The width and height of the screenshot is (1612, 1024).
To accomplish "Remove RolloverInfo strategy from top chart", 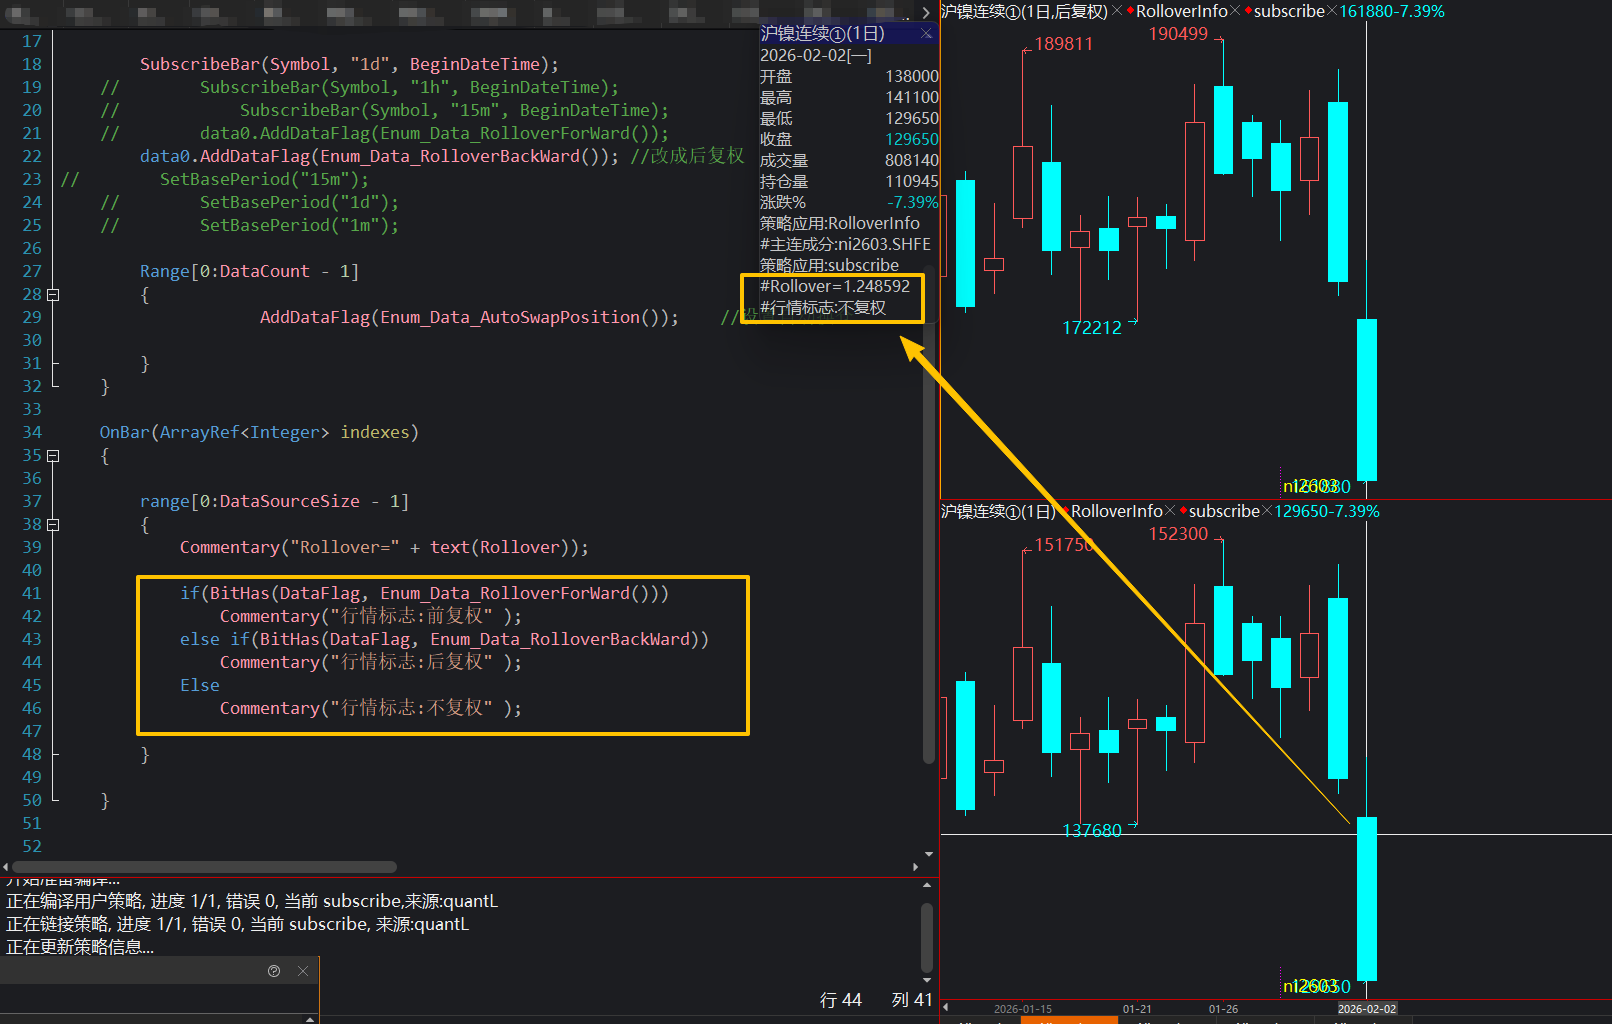I will [x=1235, y=11].
